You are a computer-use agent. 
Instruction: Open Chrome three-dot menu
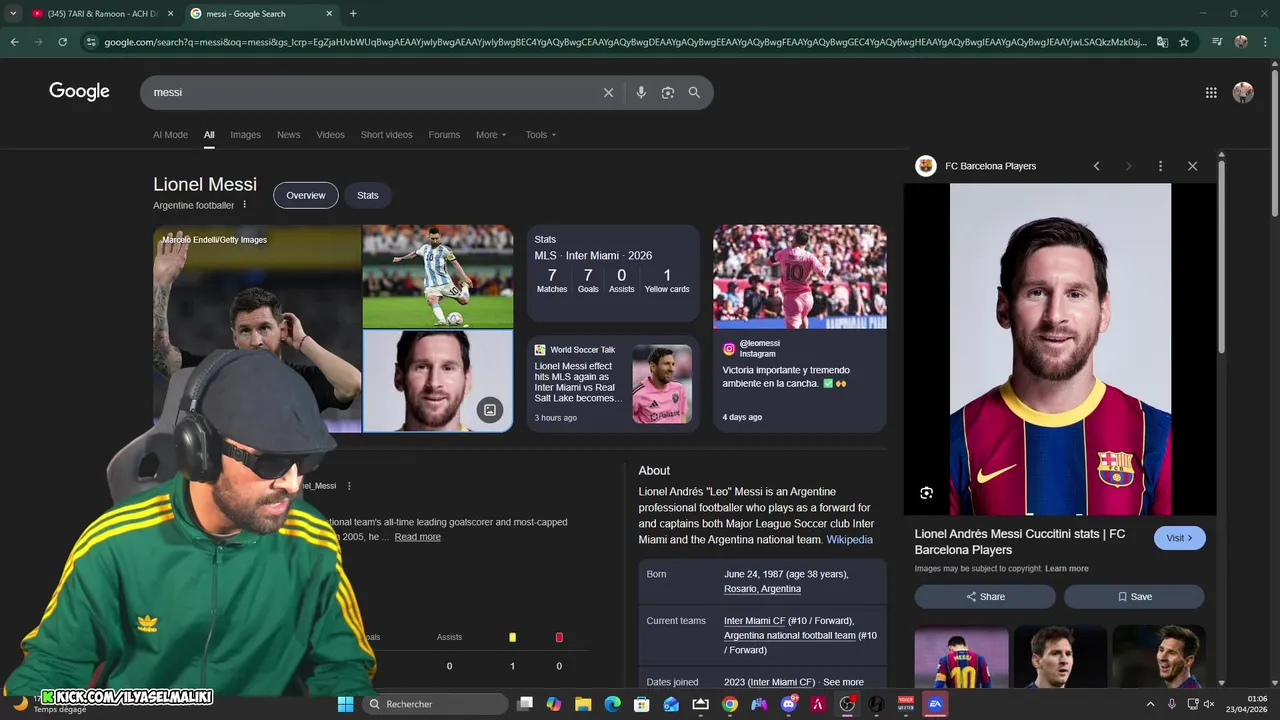point(1265,42)
